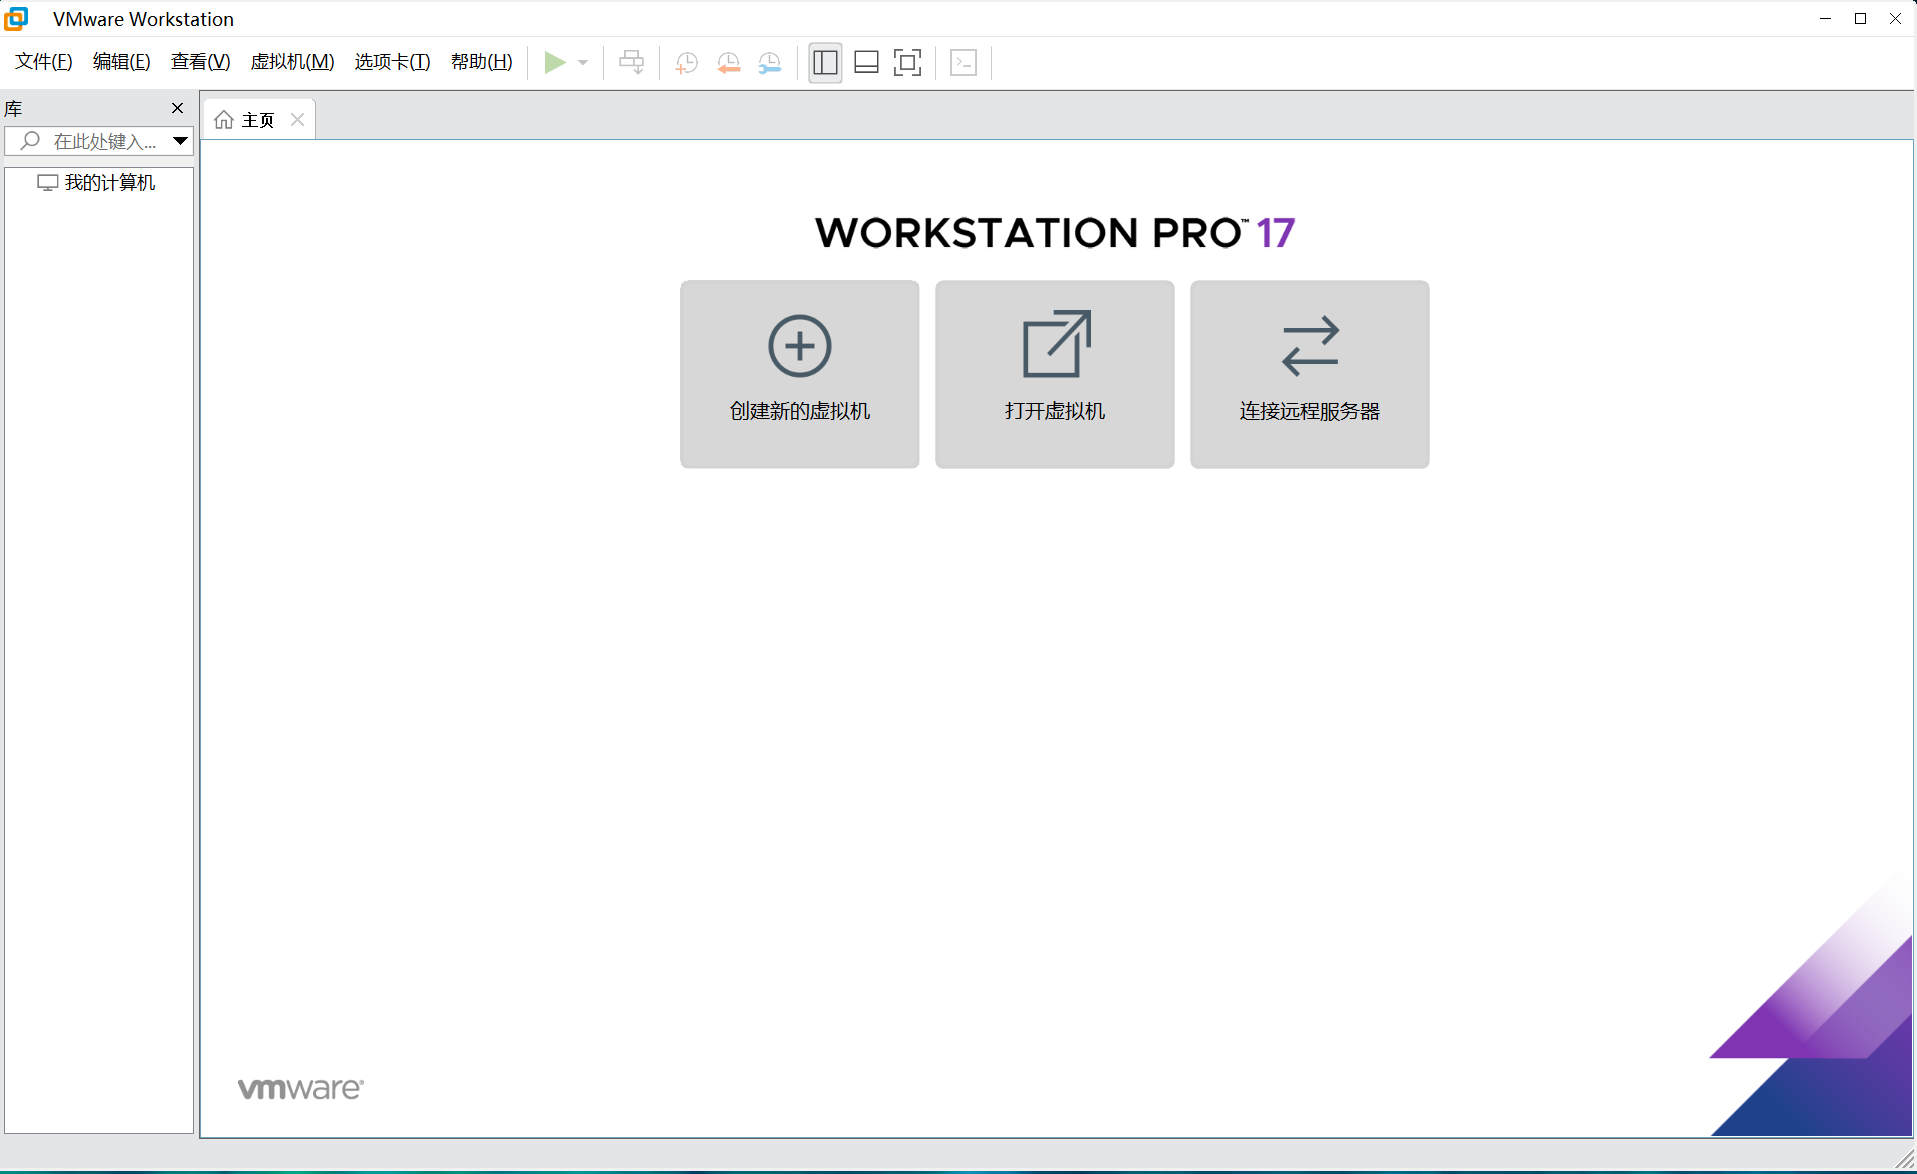The image size is (1917, 1174).
Task: Open the 选项卡(T) menu
Action: pyautogui.click(x=393, y=62)
